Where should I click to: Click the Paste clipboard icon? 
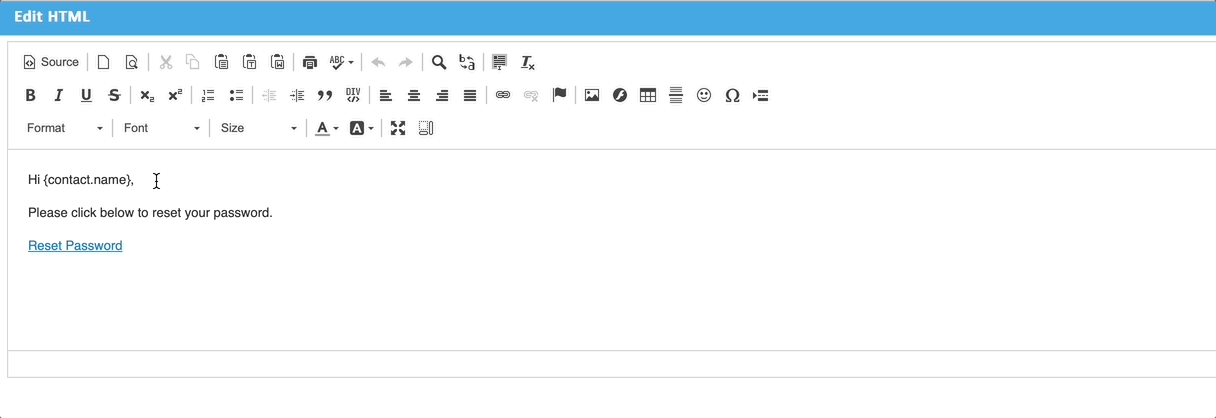[x=222, y=62]
